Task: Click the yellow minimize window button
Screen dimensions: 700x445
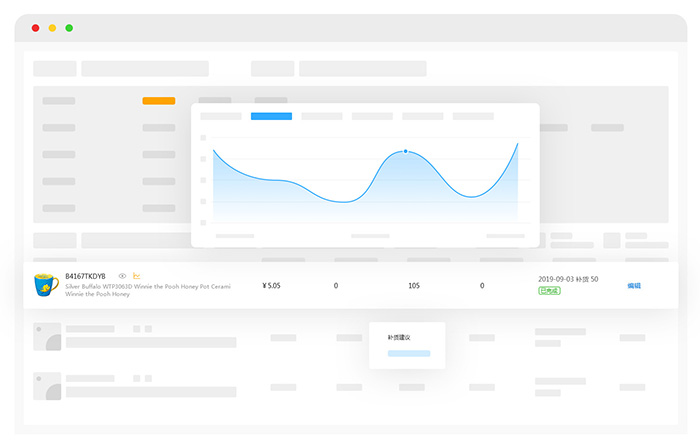Action: [x=52, y=28]
